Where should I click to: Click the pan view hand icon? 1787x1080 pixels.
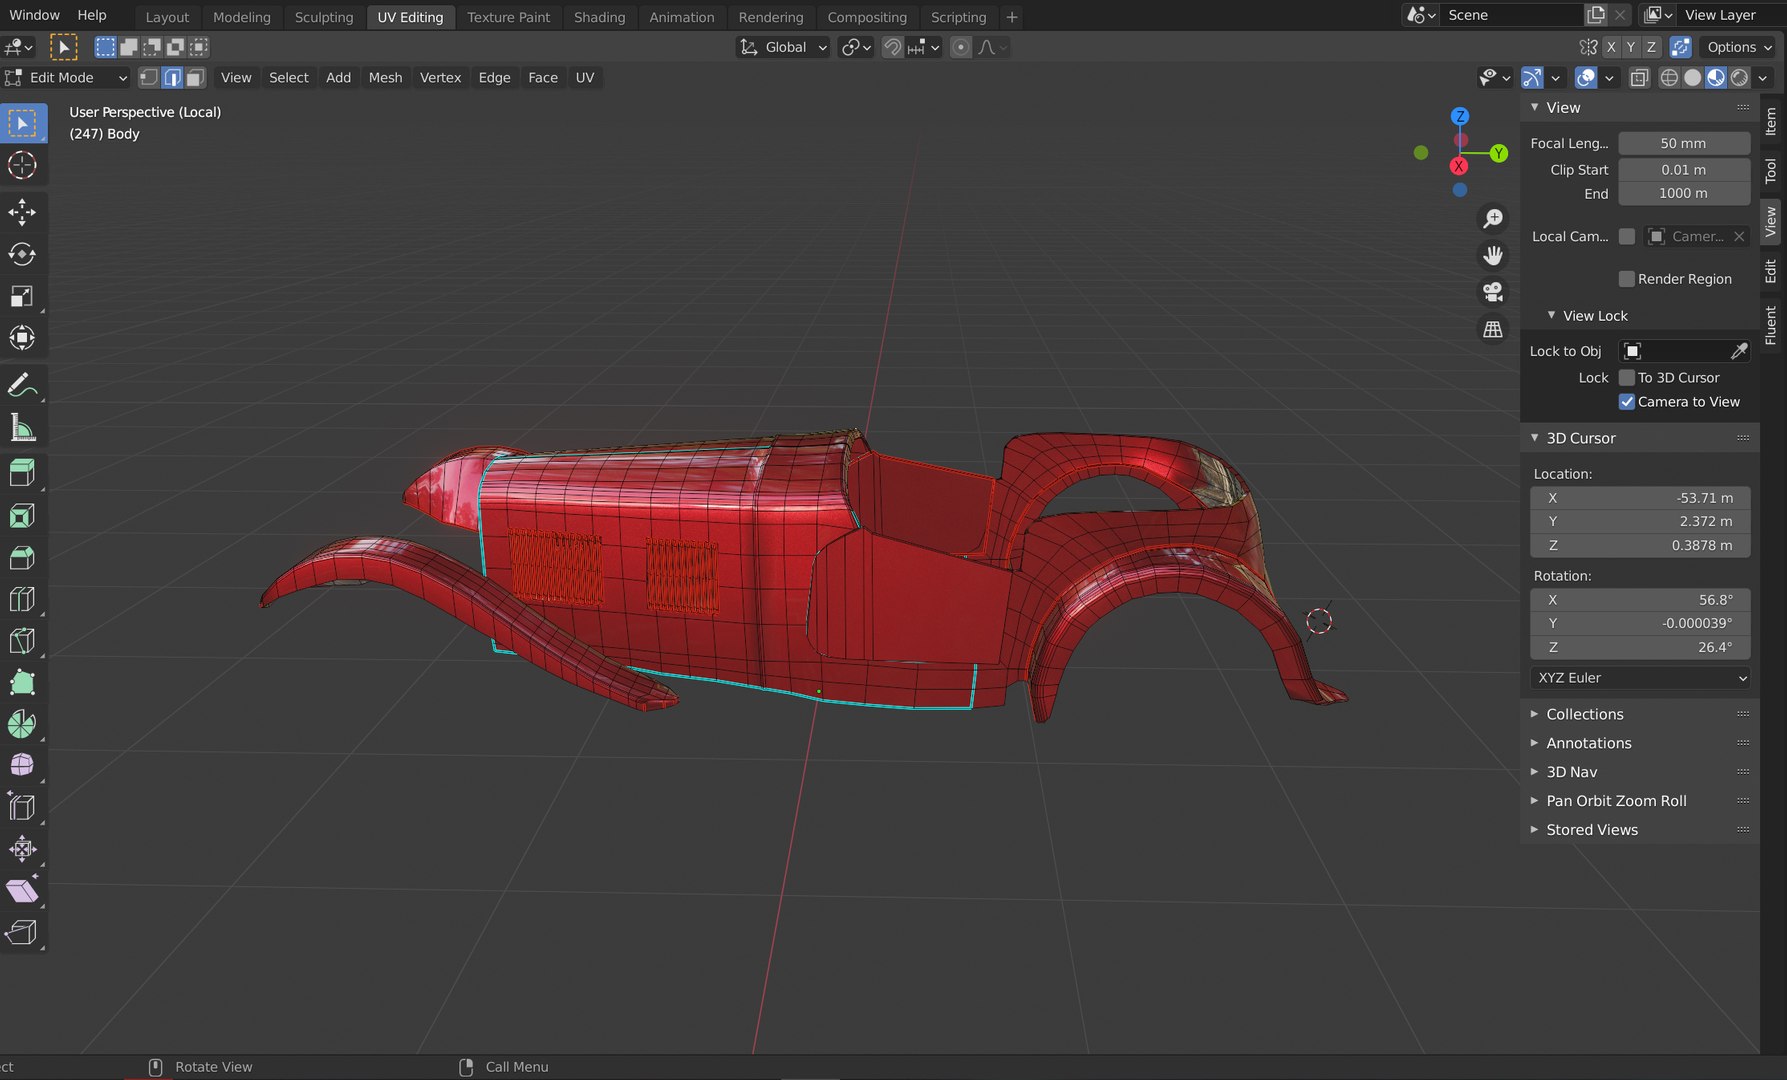pyautogui.click(x=1493, y=255)
